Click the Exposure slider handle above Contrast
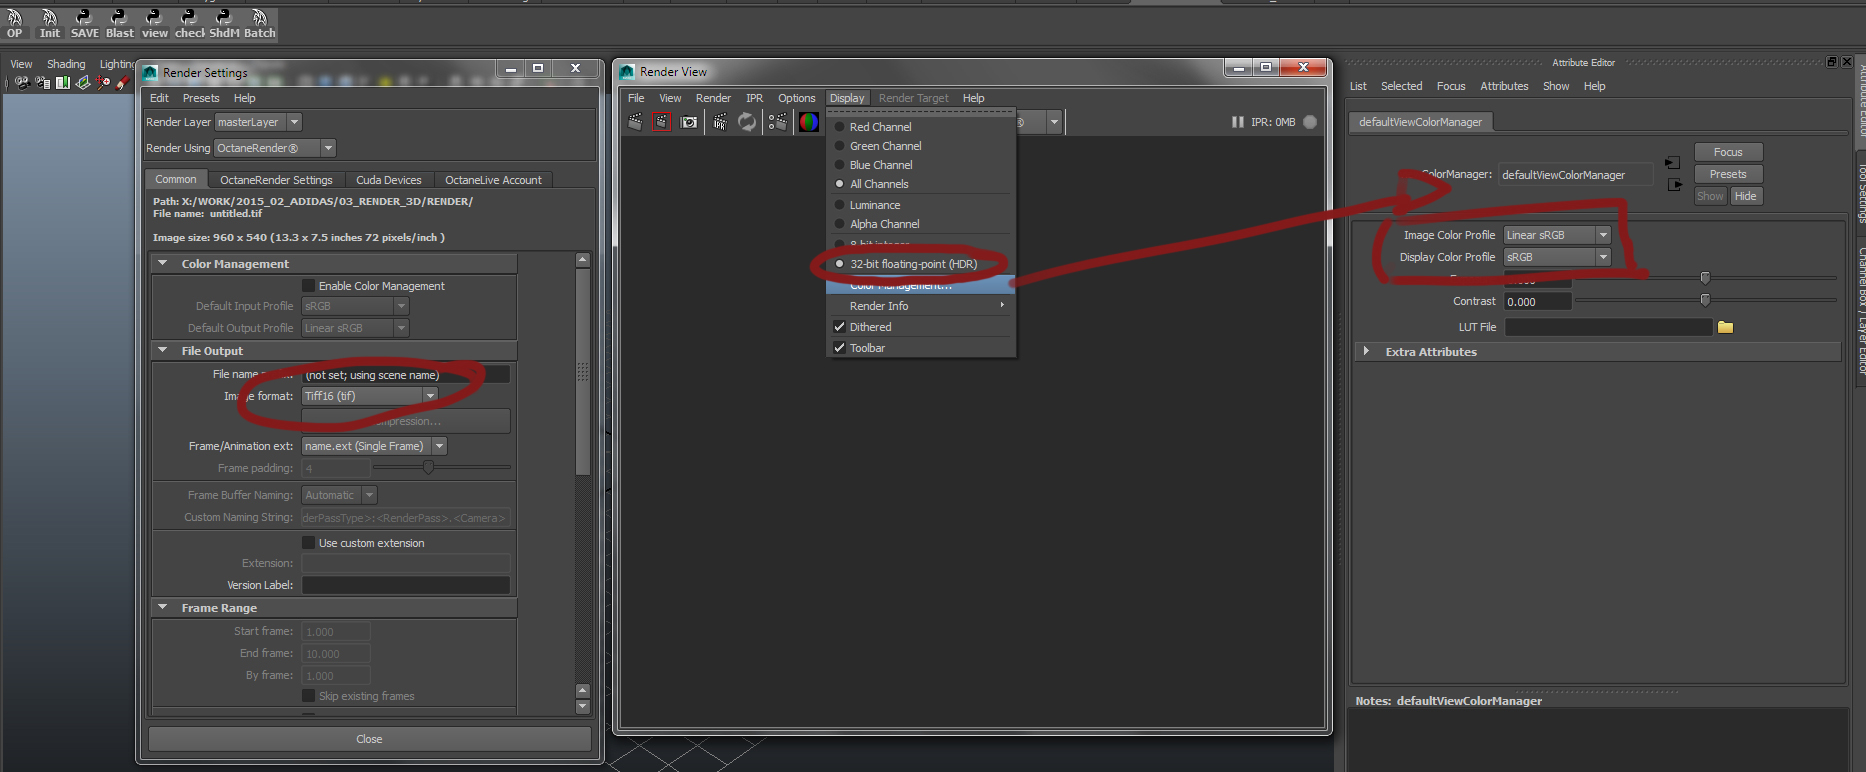The width and height of the screenshot is (1866, 772). [x=1705, y=277]
